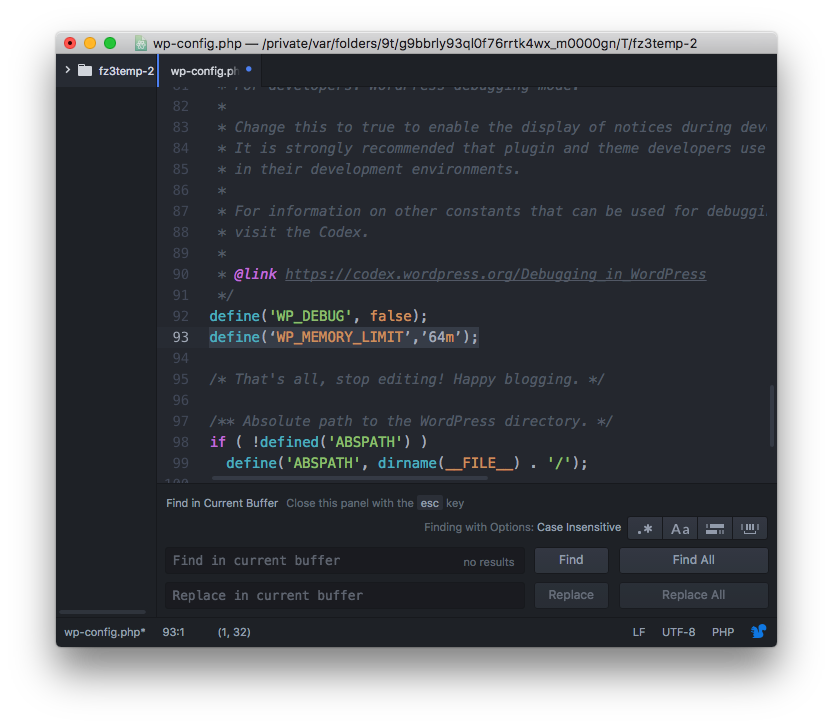Click the Find button
This screenshot has height=727, width=833.
571,560
